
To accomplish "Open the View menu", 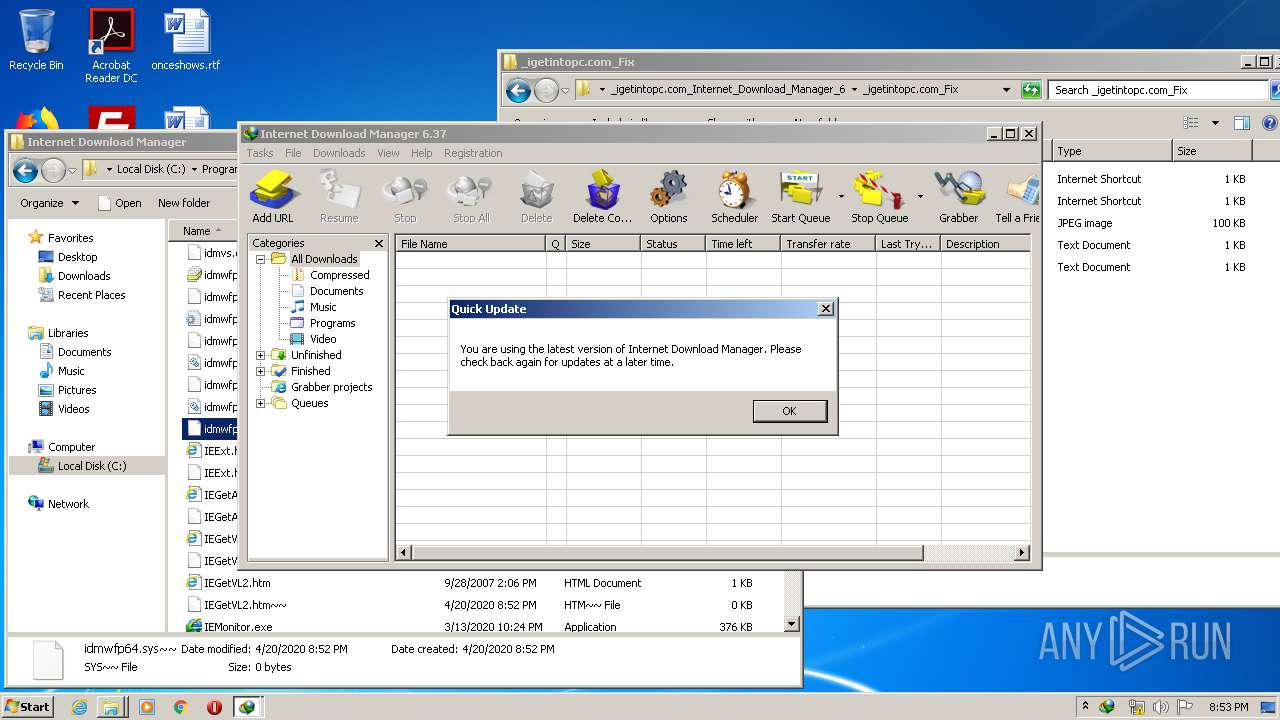I will pyautogui.click(x=388, y=153).
